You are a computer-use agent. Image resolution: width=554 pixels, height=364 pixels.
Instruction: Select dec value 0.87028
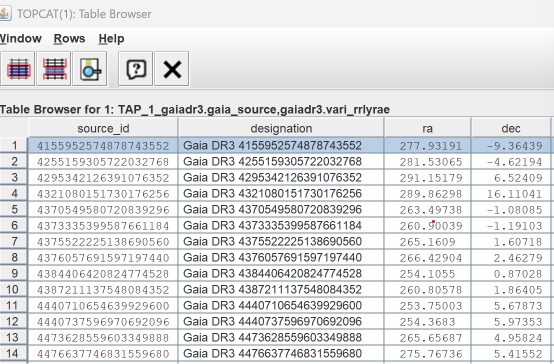(511, 274)
